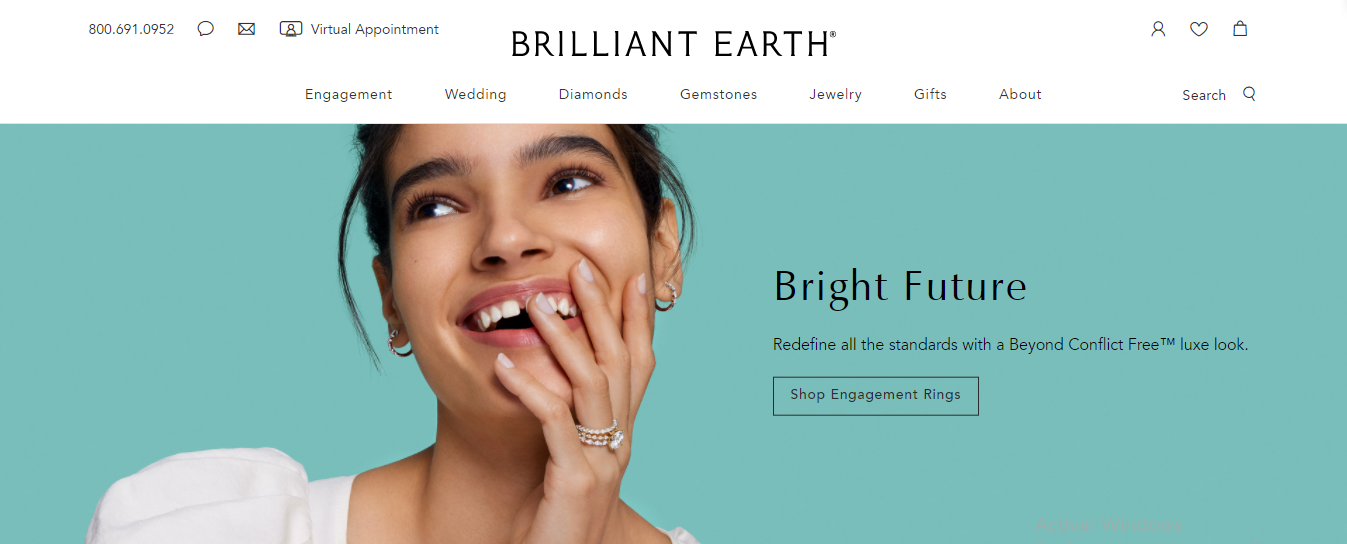
Task: Open the user account icon
Action: coord(1158,29)
